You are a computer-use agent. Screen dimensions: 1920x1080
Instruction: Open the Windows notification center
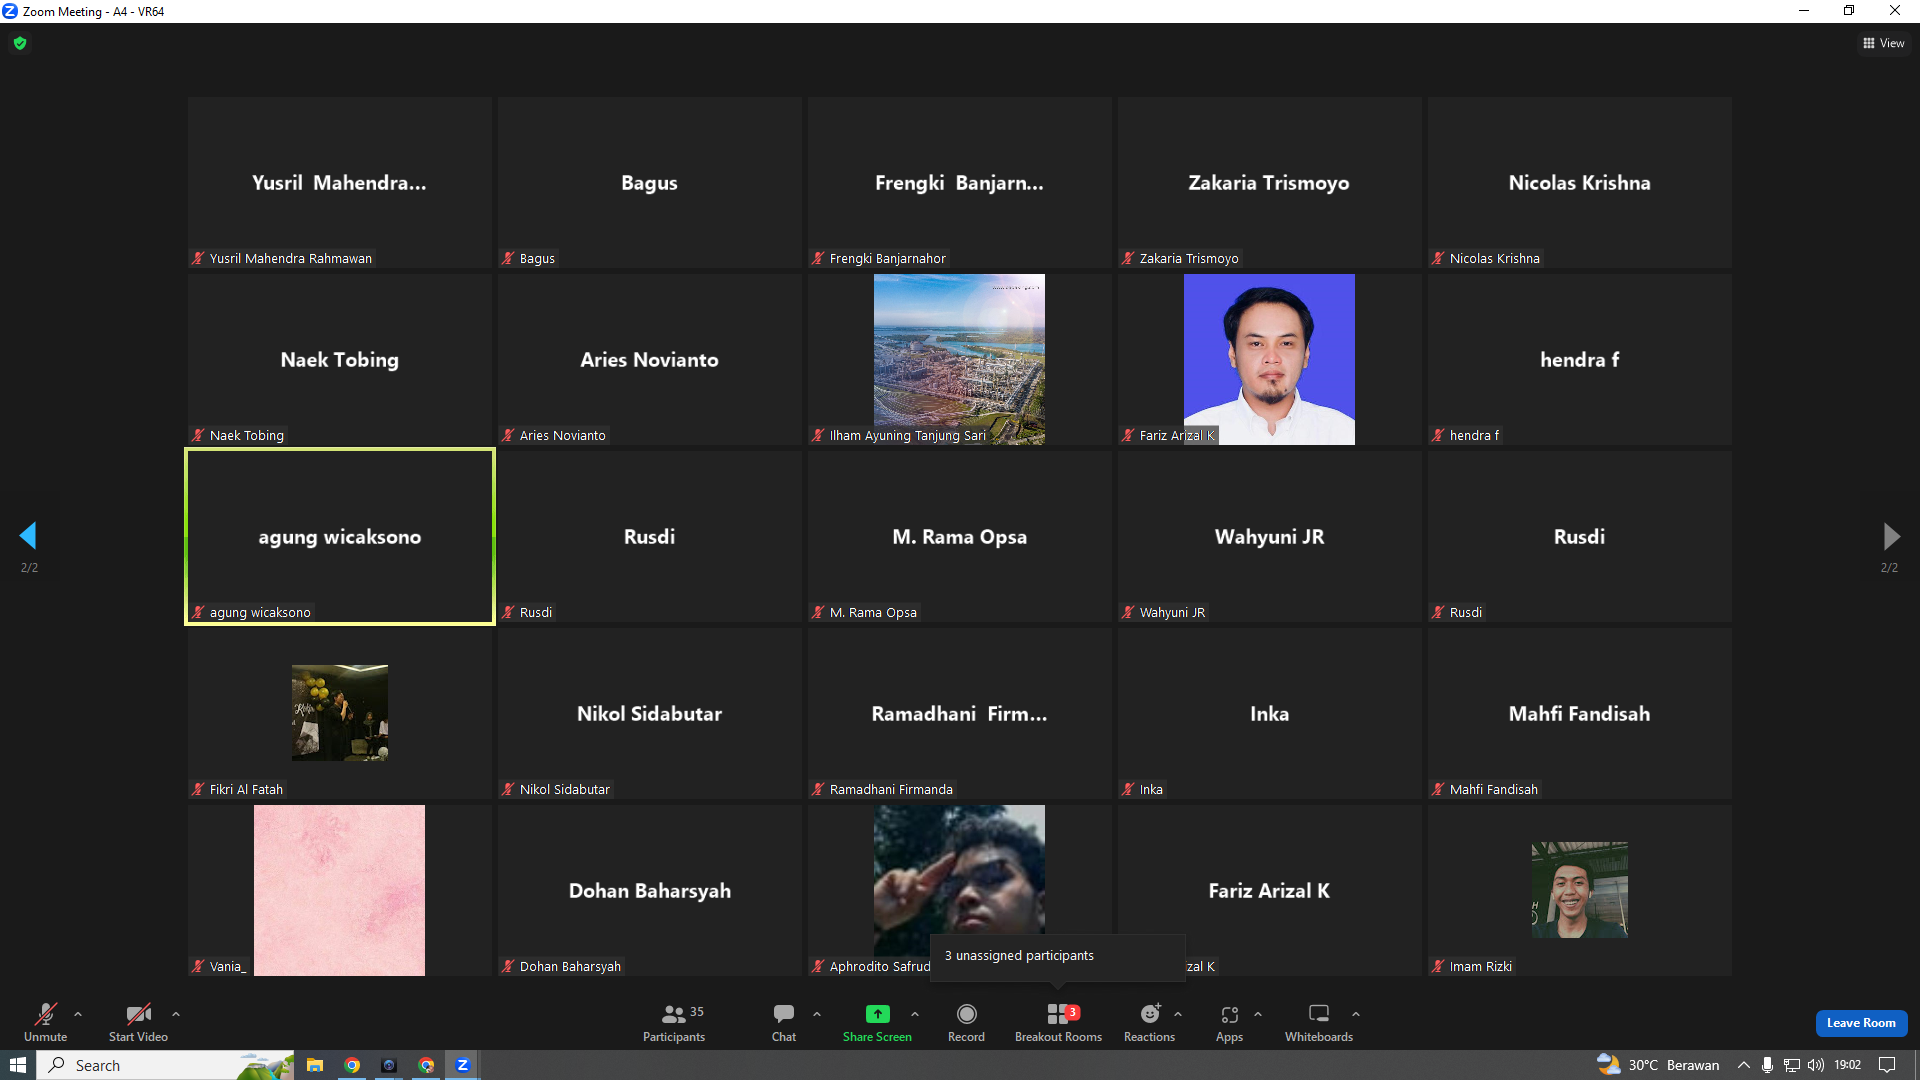pos(1887,1065)
